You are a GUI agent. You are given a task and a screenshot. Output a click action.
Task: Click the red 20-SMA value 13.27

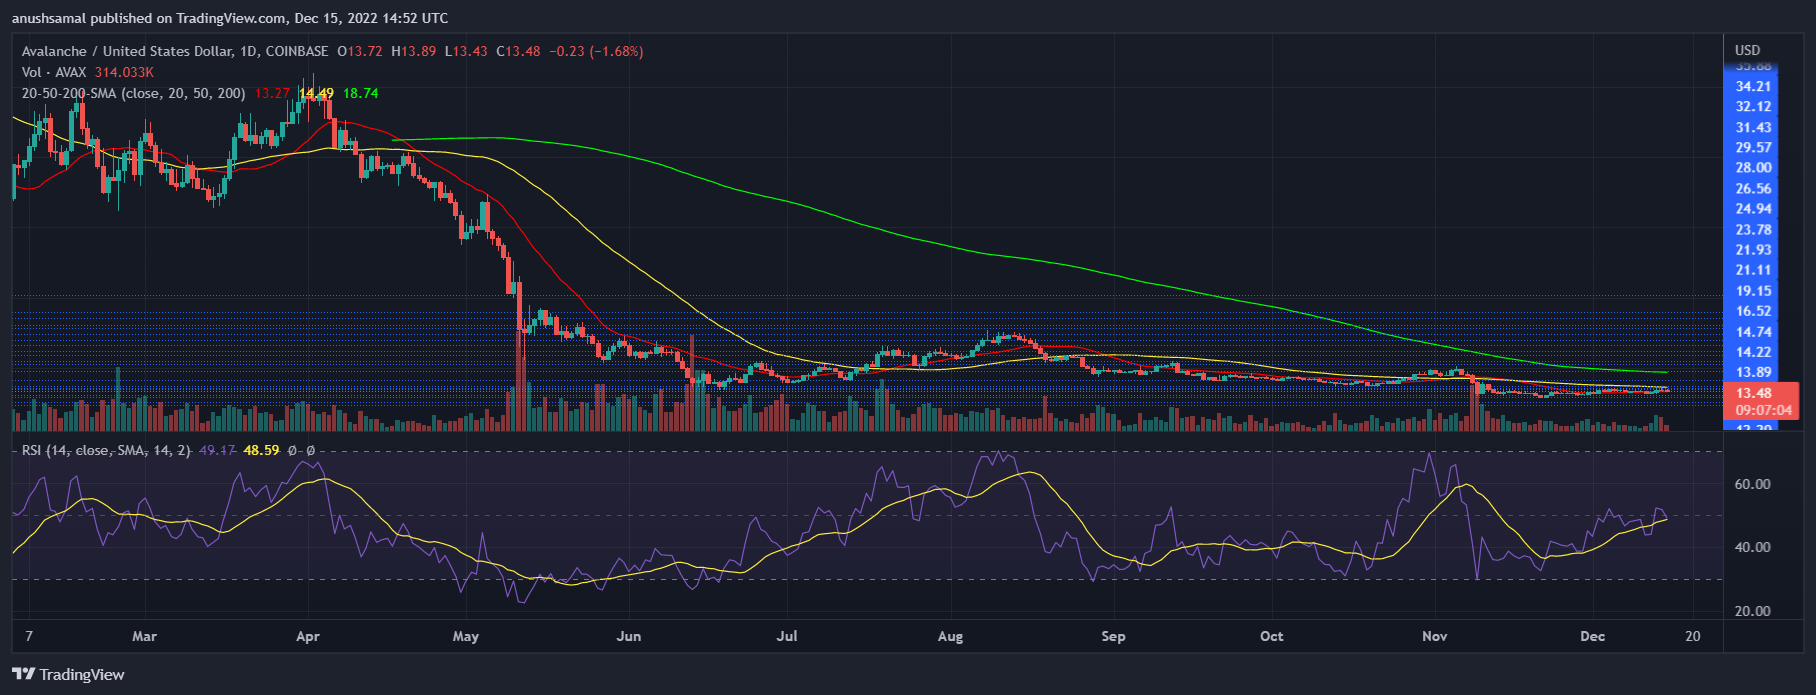click(x=272, y=93)
